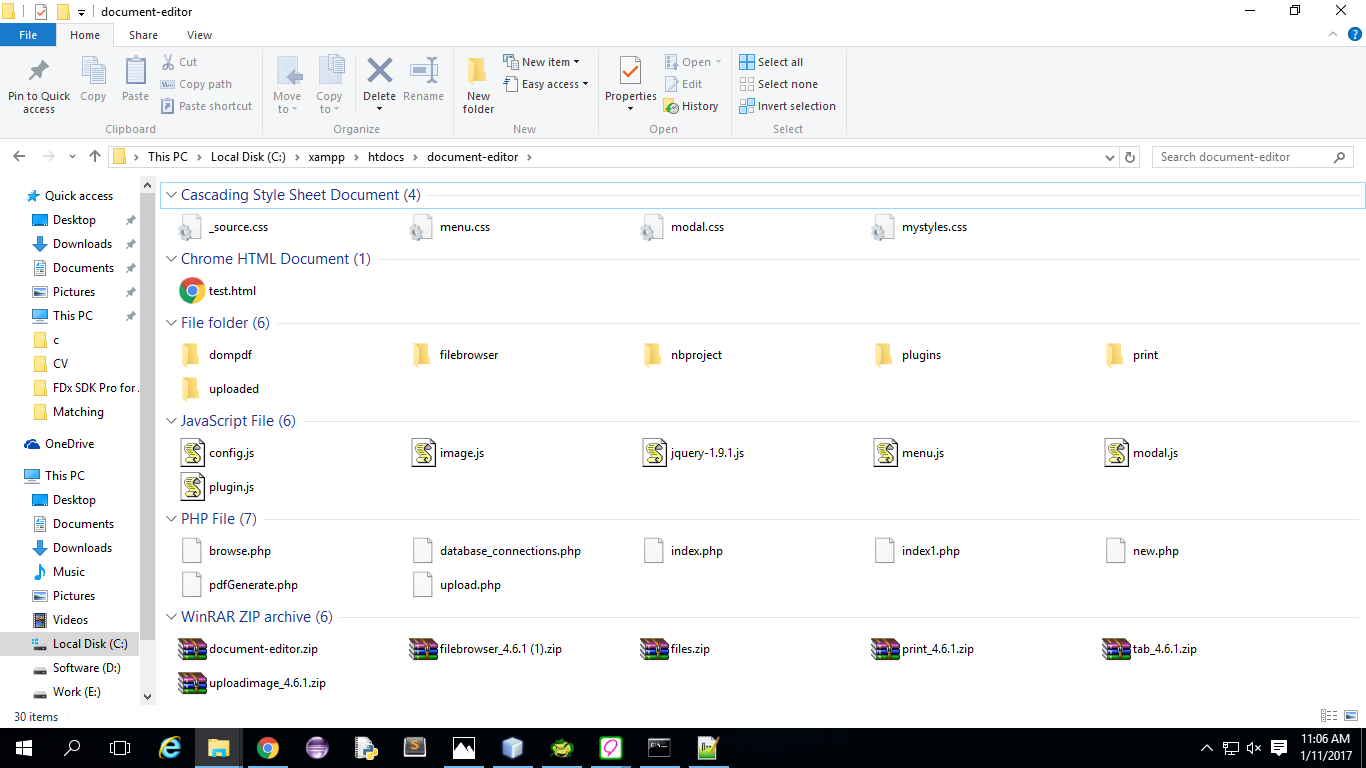Image resolution: width=1366 pixels, height=768 pixels.
Task: Open address bar history dropdown
Action: [1110, 157]
